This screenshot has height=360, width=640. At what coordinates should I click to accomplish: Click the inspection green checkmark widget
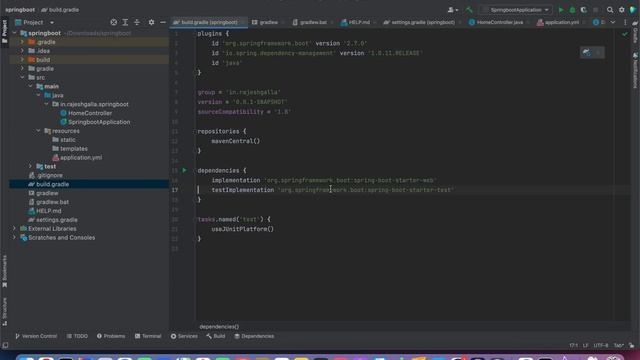click(624, 34)
